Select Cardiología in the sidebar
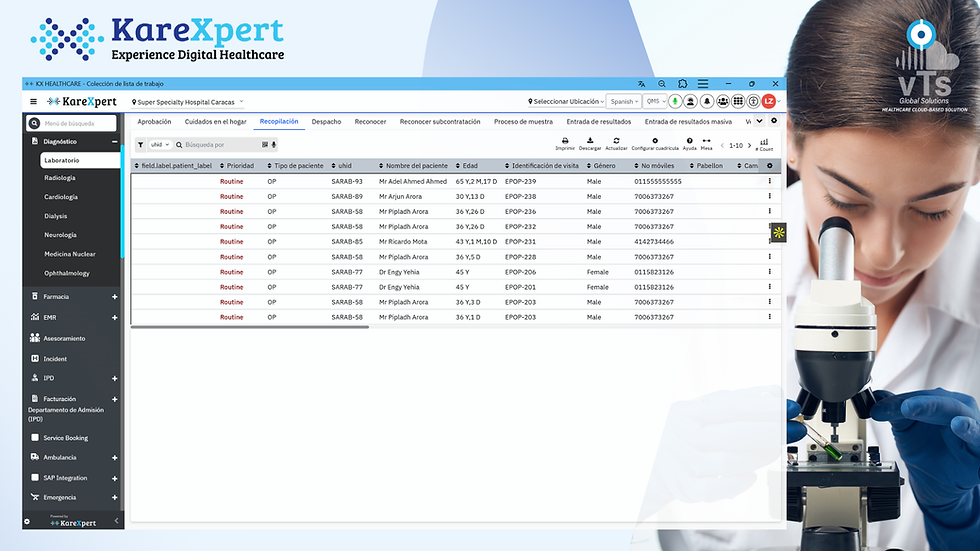 (61, 197)
